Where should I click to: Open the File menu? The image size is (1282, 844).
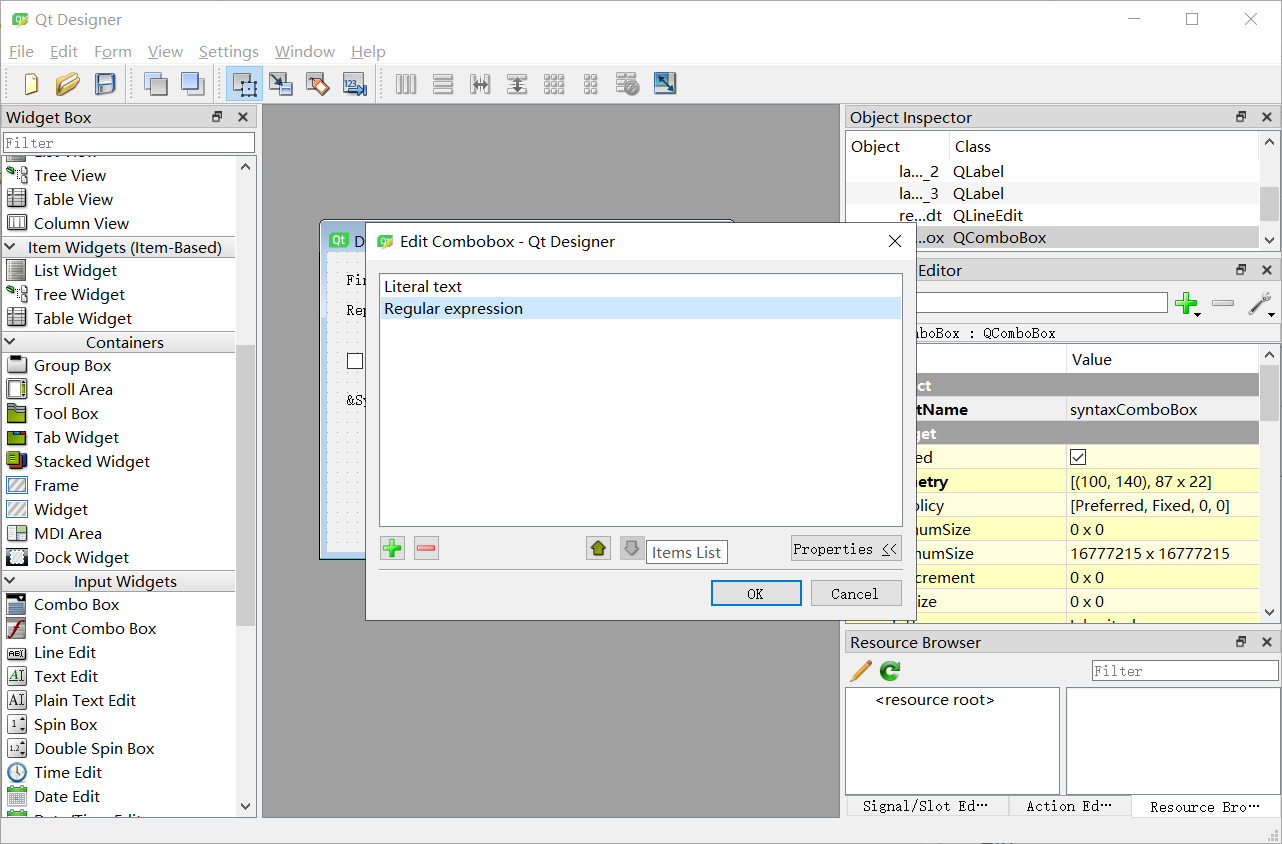click(x=21, y=52)
